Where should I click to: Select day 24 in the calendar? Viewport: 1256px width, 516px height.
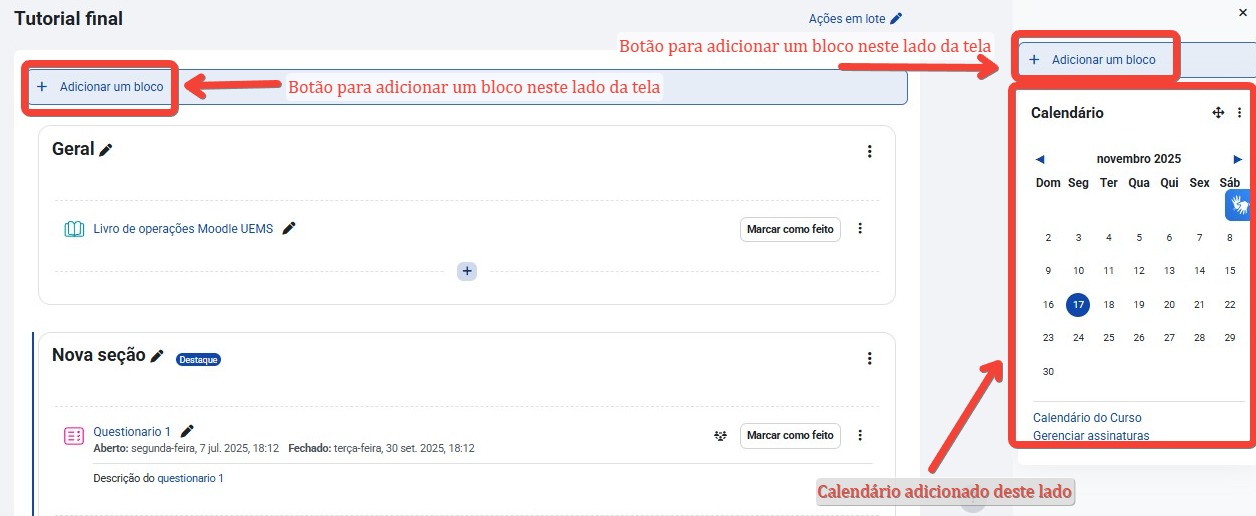1078,338
